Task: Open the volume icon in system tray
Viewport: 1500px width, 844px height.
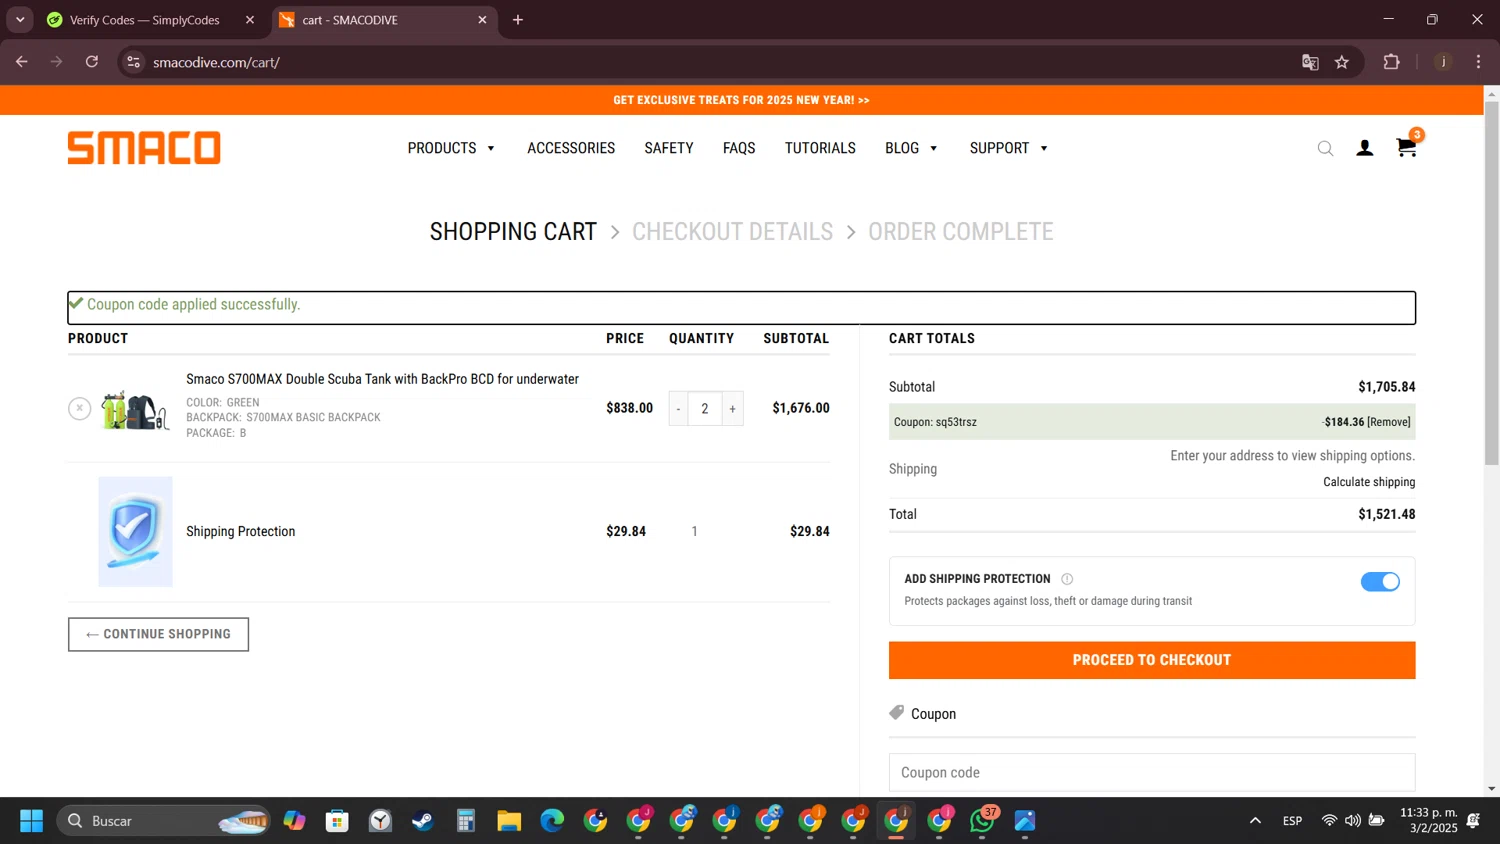Action: [x=1352, y=821]
